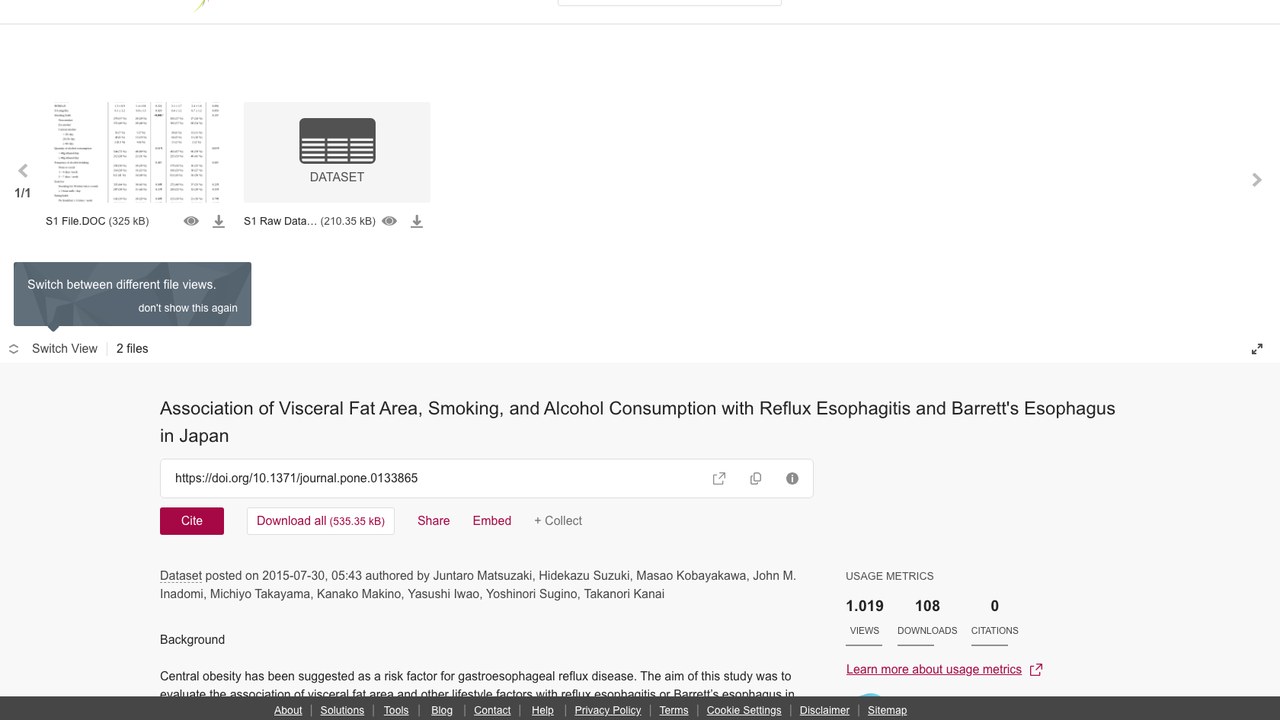
Task: Open the Privacy Policy footer link
Action: pos(608,710)
